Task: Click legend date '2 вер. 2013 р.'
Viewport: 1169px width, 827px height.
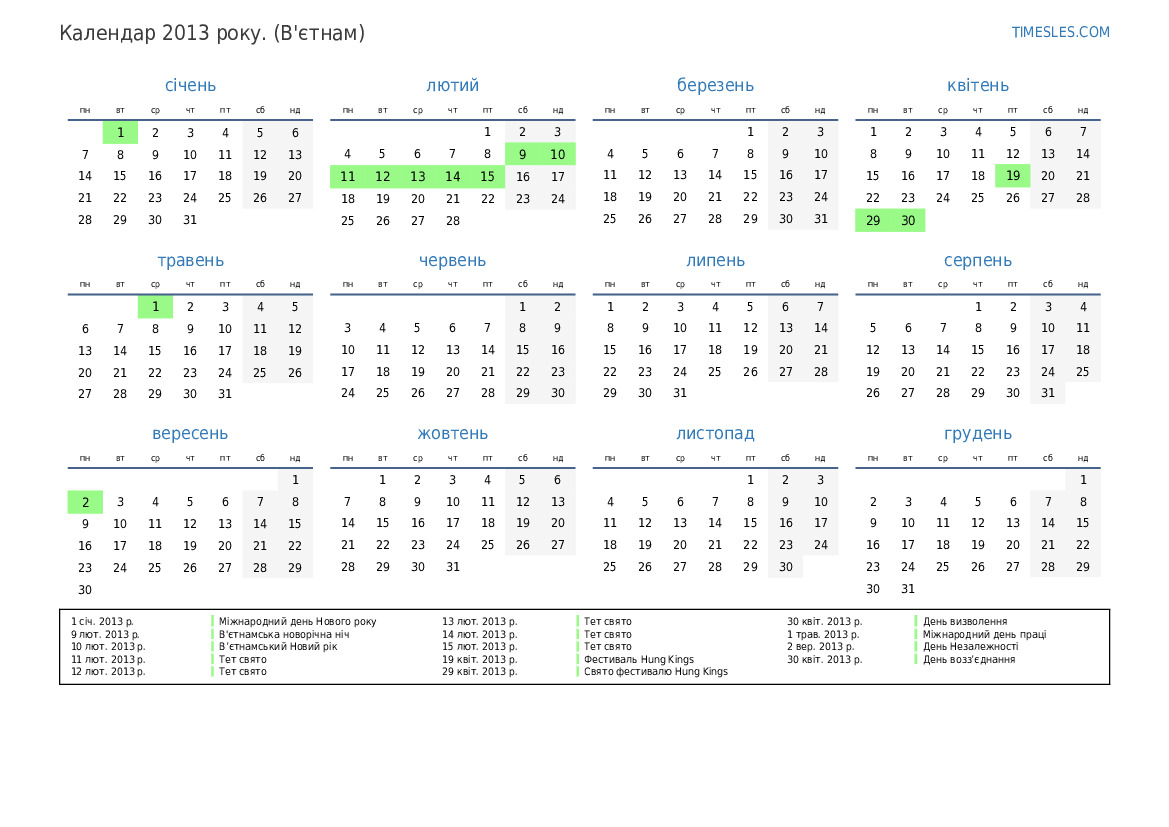Action: pyautogui.click(x=820, y=647)
